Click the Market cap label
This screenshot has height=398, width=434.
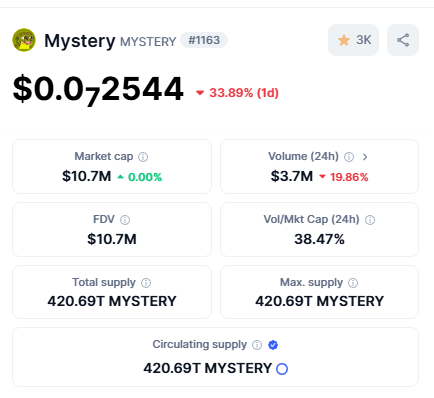coord(104,156)
